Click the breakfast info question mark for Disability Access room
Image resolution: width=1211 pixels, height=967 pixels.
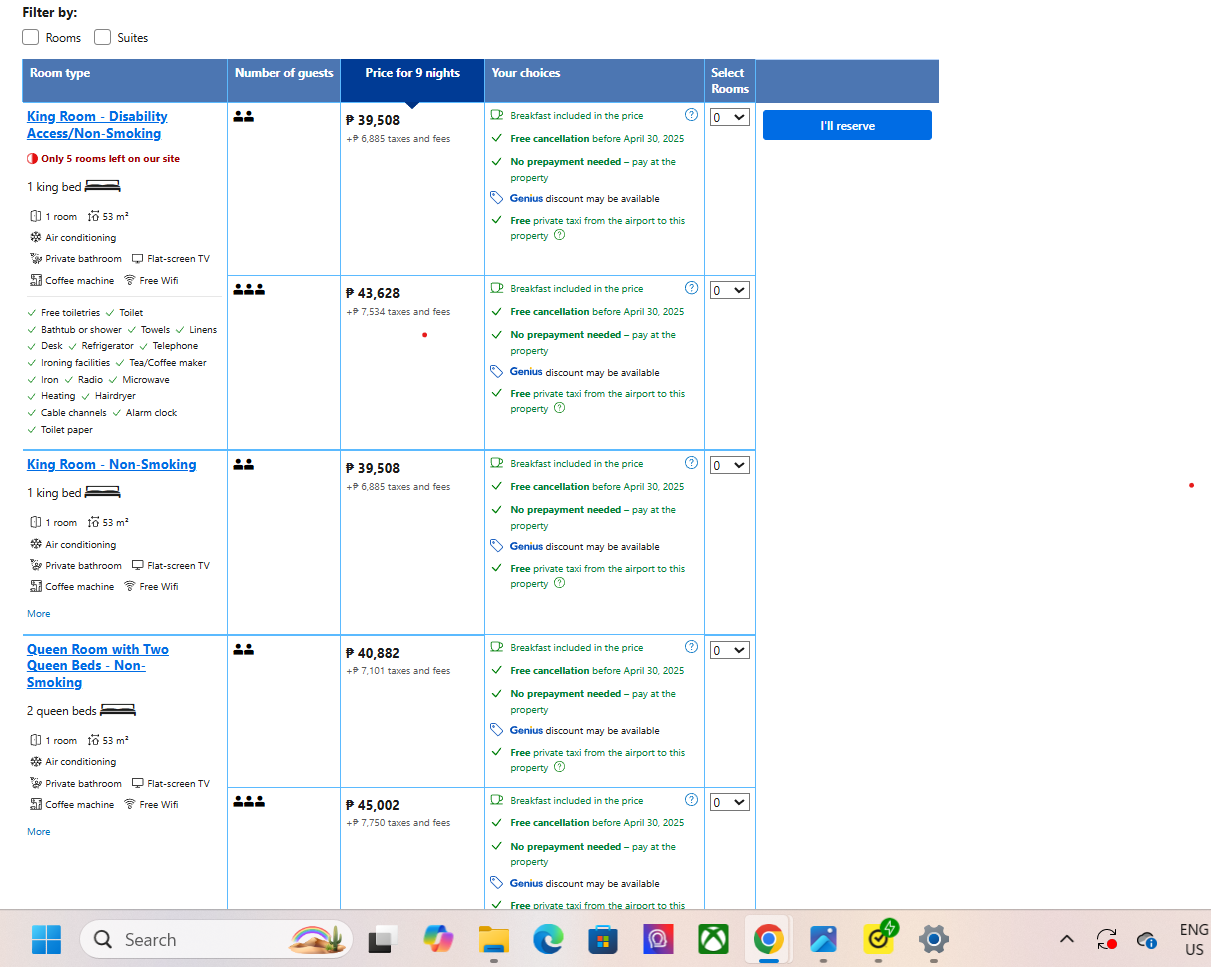pyautogui.click(x=691, y=115)
